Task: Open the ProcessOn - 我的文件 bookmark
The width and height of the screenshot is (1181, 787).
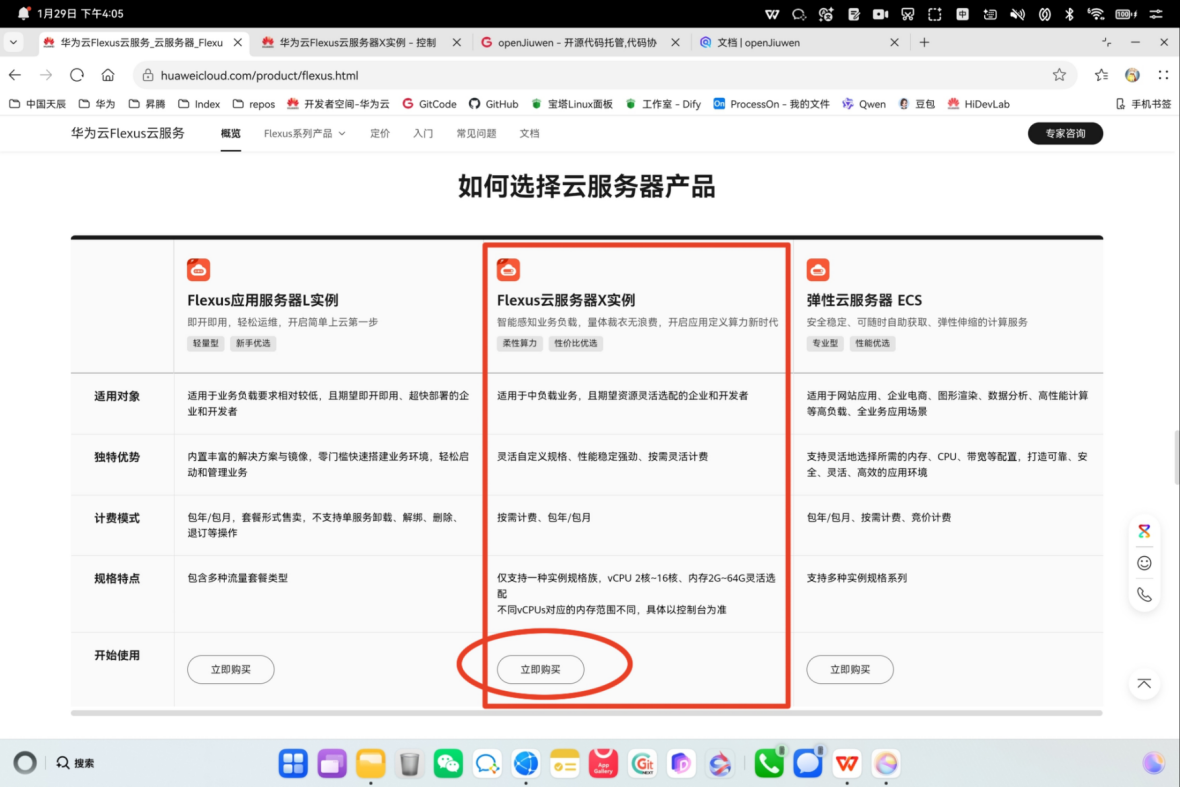Action: pyautogui.click(x=771, y=104)
